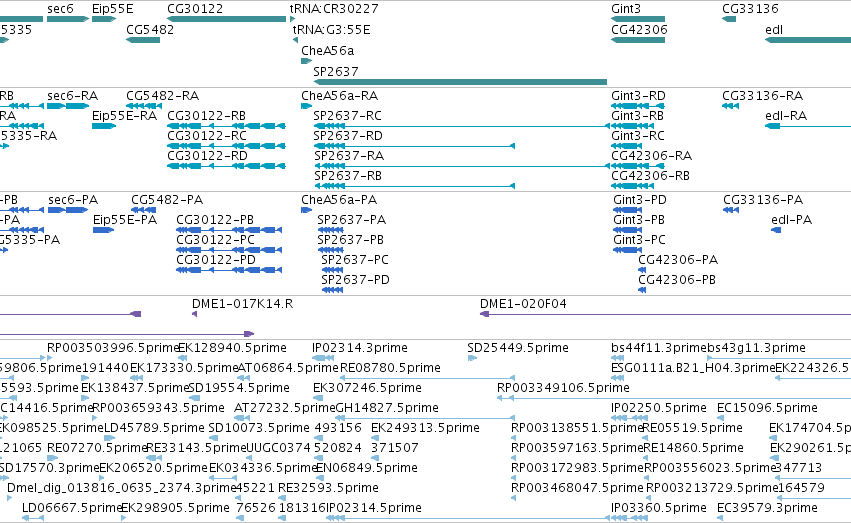Click EST EN06849.5prime

point(320,478)
